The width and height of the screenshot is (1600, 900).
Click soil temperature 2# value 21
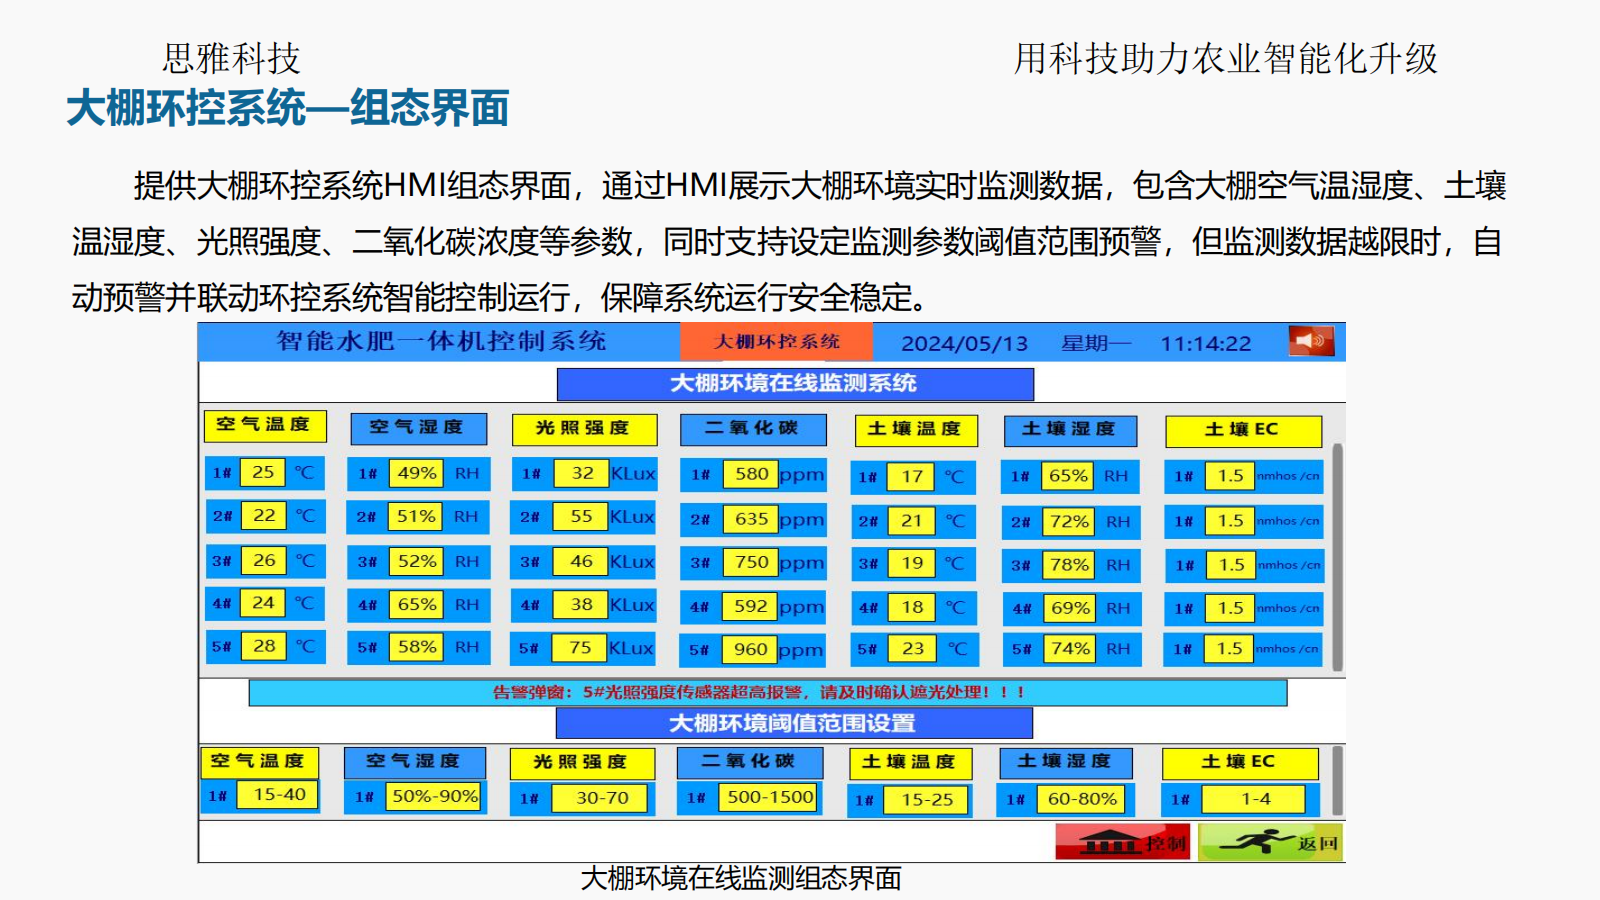(912, 520)
